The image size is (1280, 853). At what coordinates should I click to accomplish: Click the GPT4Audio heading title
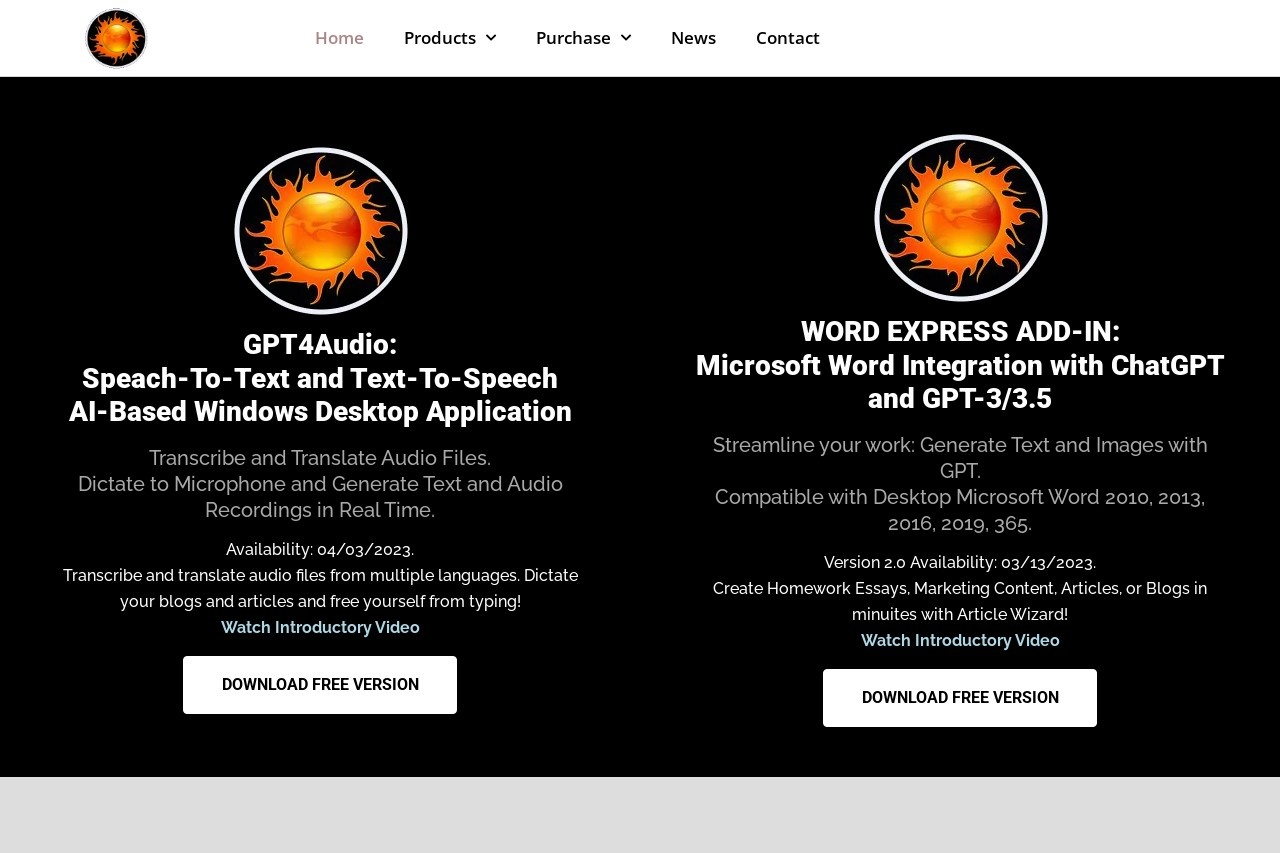tap(320, 378)
